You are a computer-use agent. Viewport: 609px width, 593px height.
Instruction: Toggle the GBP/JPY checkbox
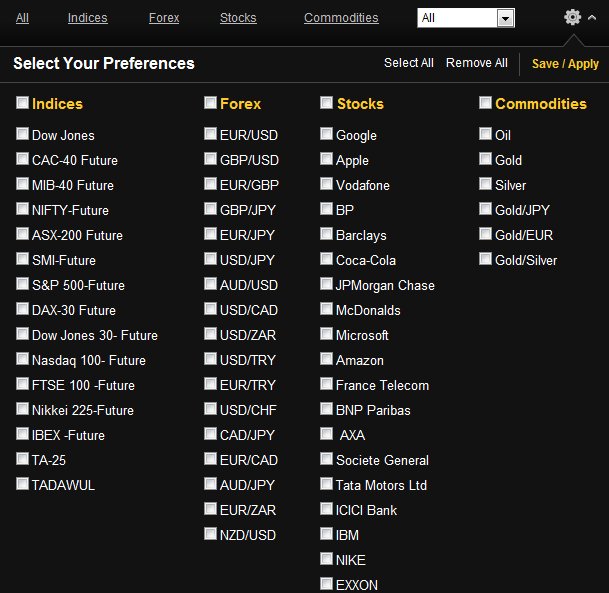pyautogui.click(x=211, y=209)
